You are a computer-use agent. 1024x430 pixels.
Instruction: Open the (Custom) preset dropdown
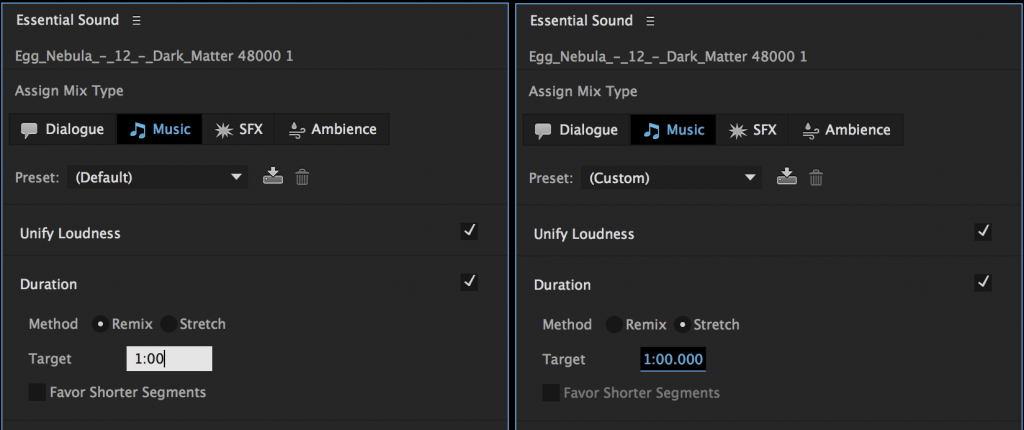pos(672,178)
